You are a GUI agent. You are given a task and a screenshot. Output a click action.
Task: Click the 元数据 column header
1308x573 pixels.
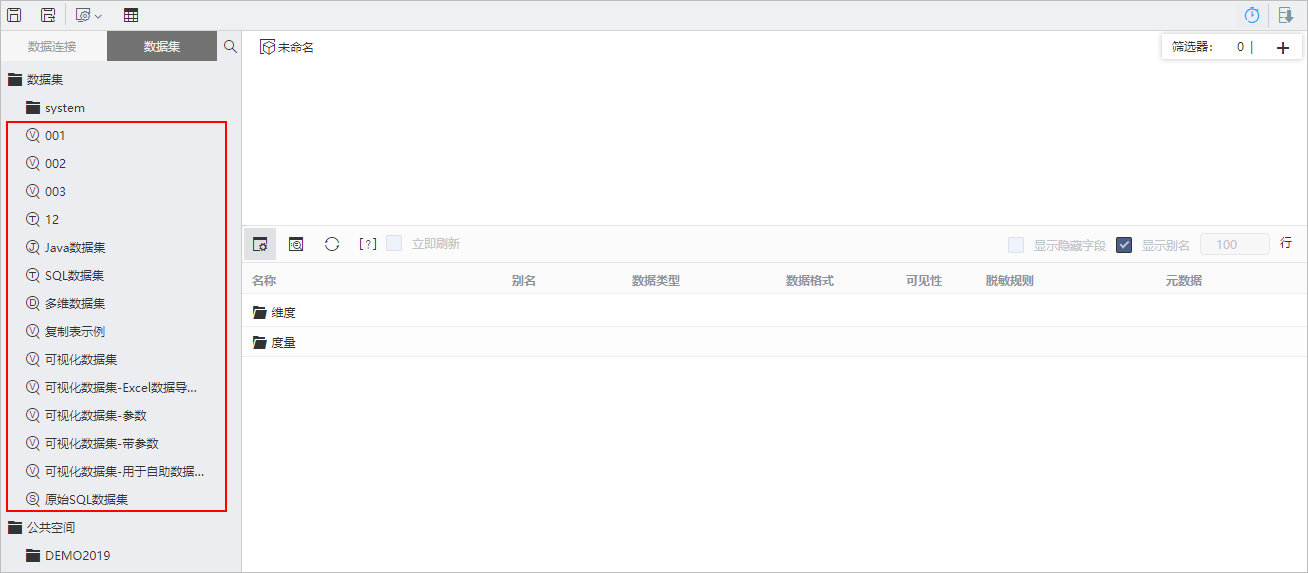click(1184, 281)
